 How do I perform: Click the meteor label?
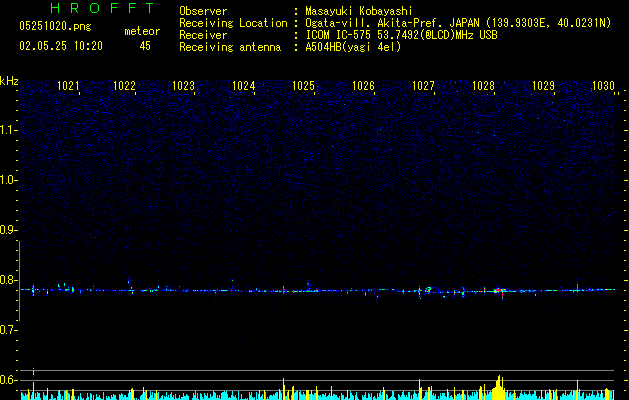[142, 31]
